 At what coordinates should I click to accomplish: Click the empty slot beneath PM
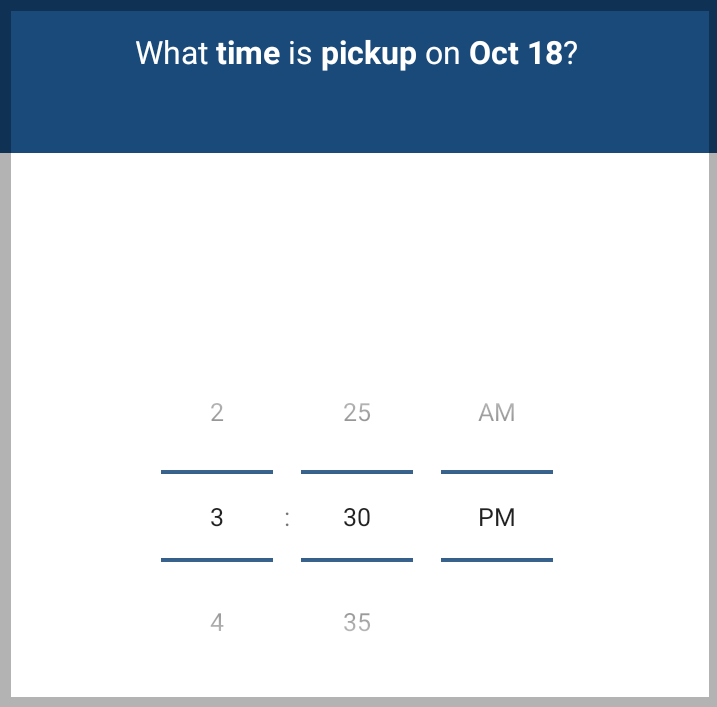click(x=497, y=622)
